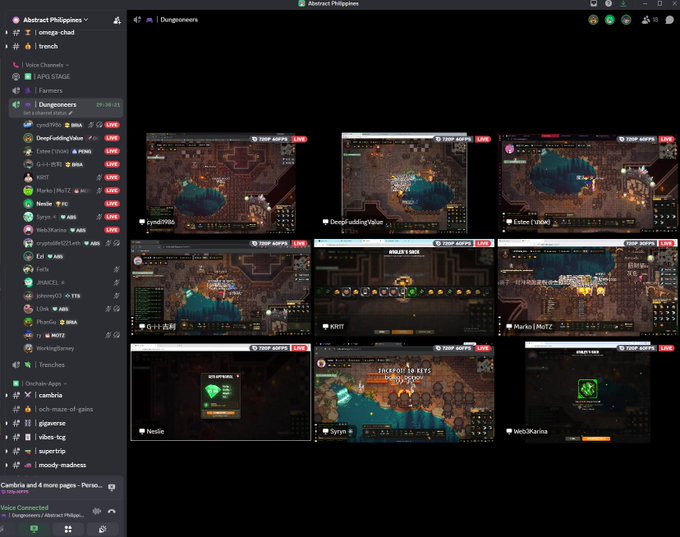Watch cyndi1986's live stream tile
The width and height of the screenshot is (680, 537).
(221, 183)
